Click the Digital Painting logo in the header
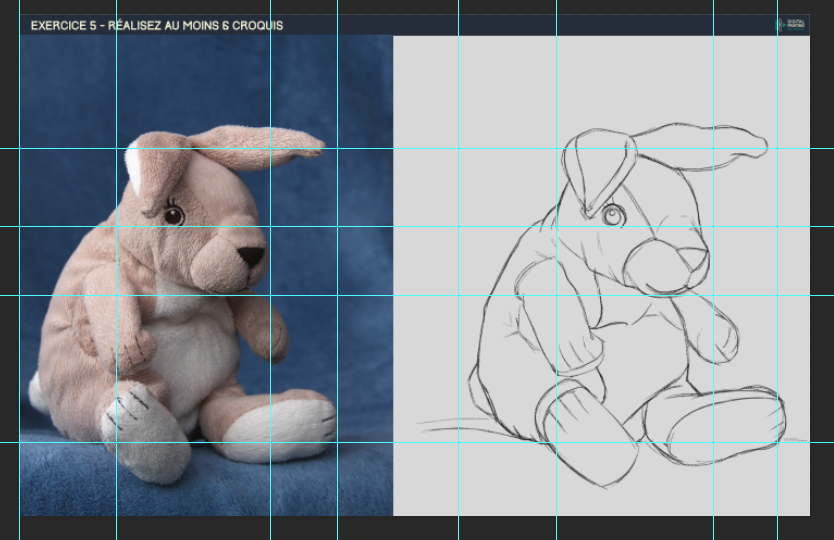The width and height of the screenshot is (834, 540). point(792,24)
